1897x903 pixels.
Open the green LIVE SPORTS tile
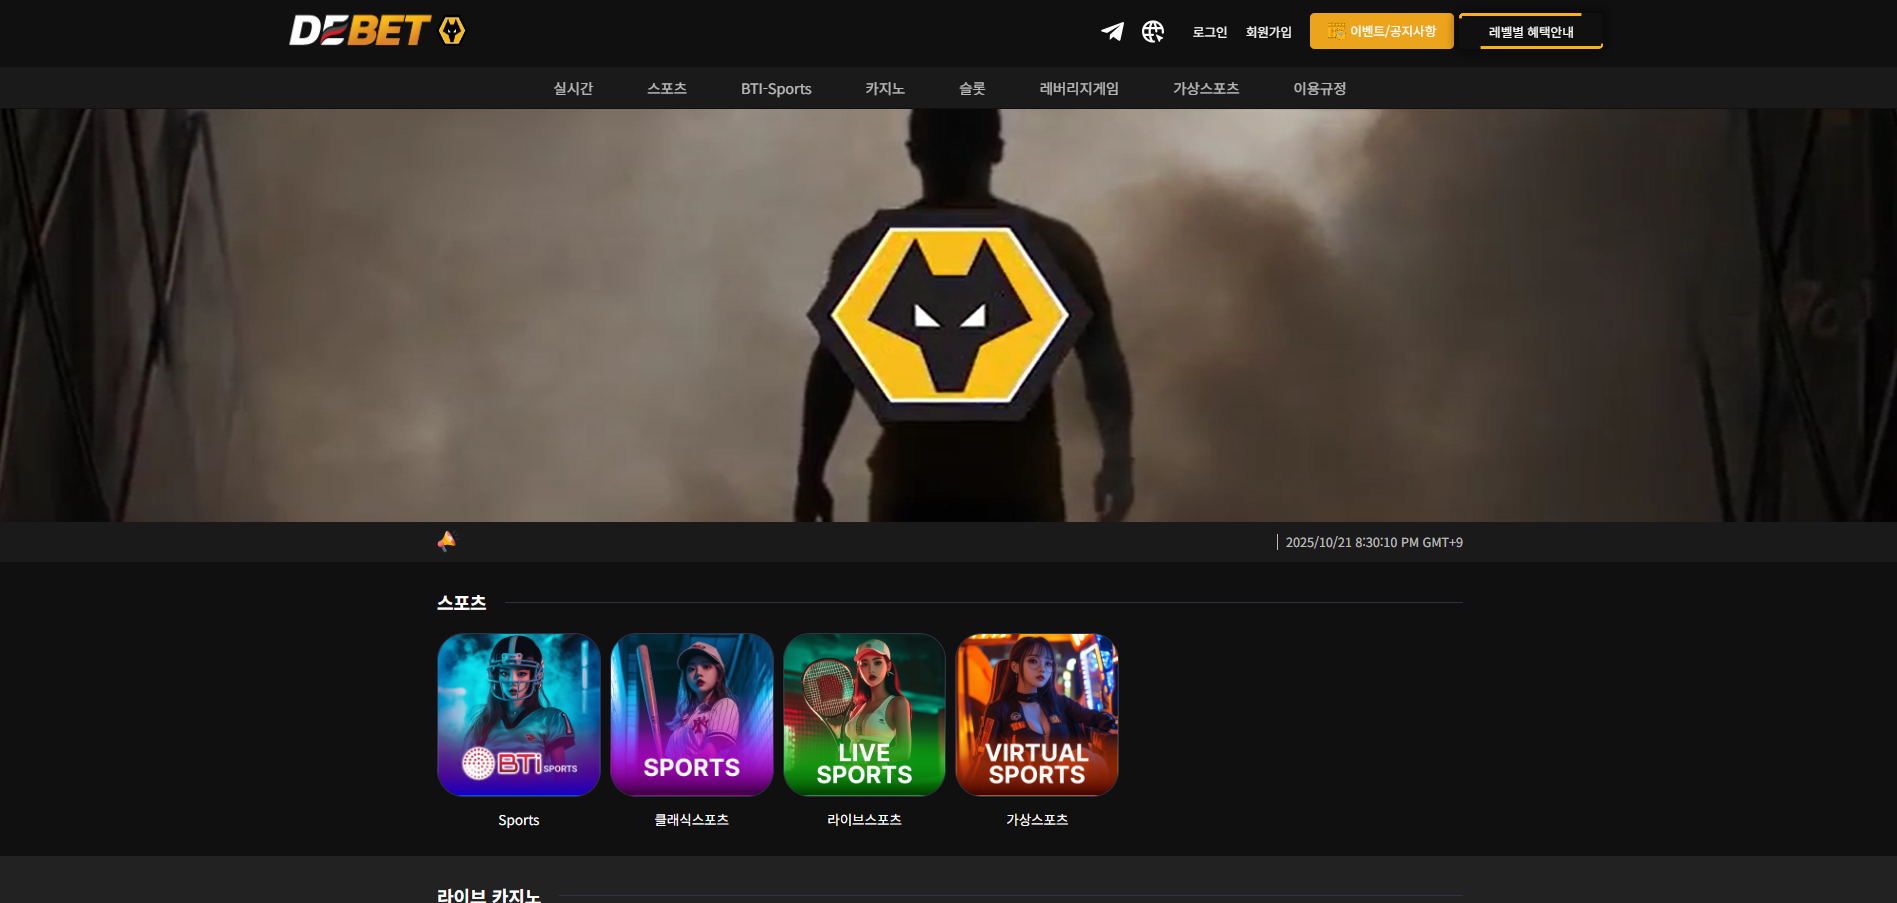click(x=864, y=714)
